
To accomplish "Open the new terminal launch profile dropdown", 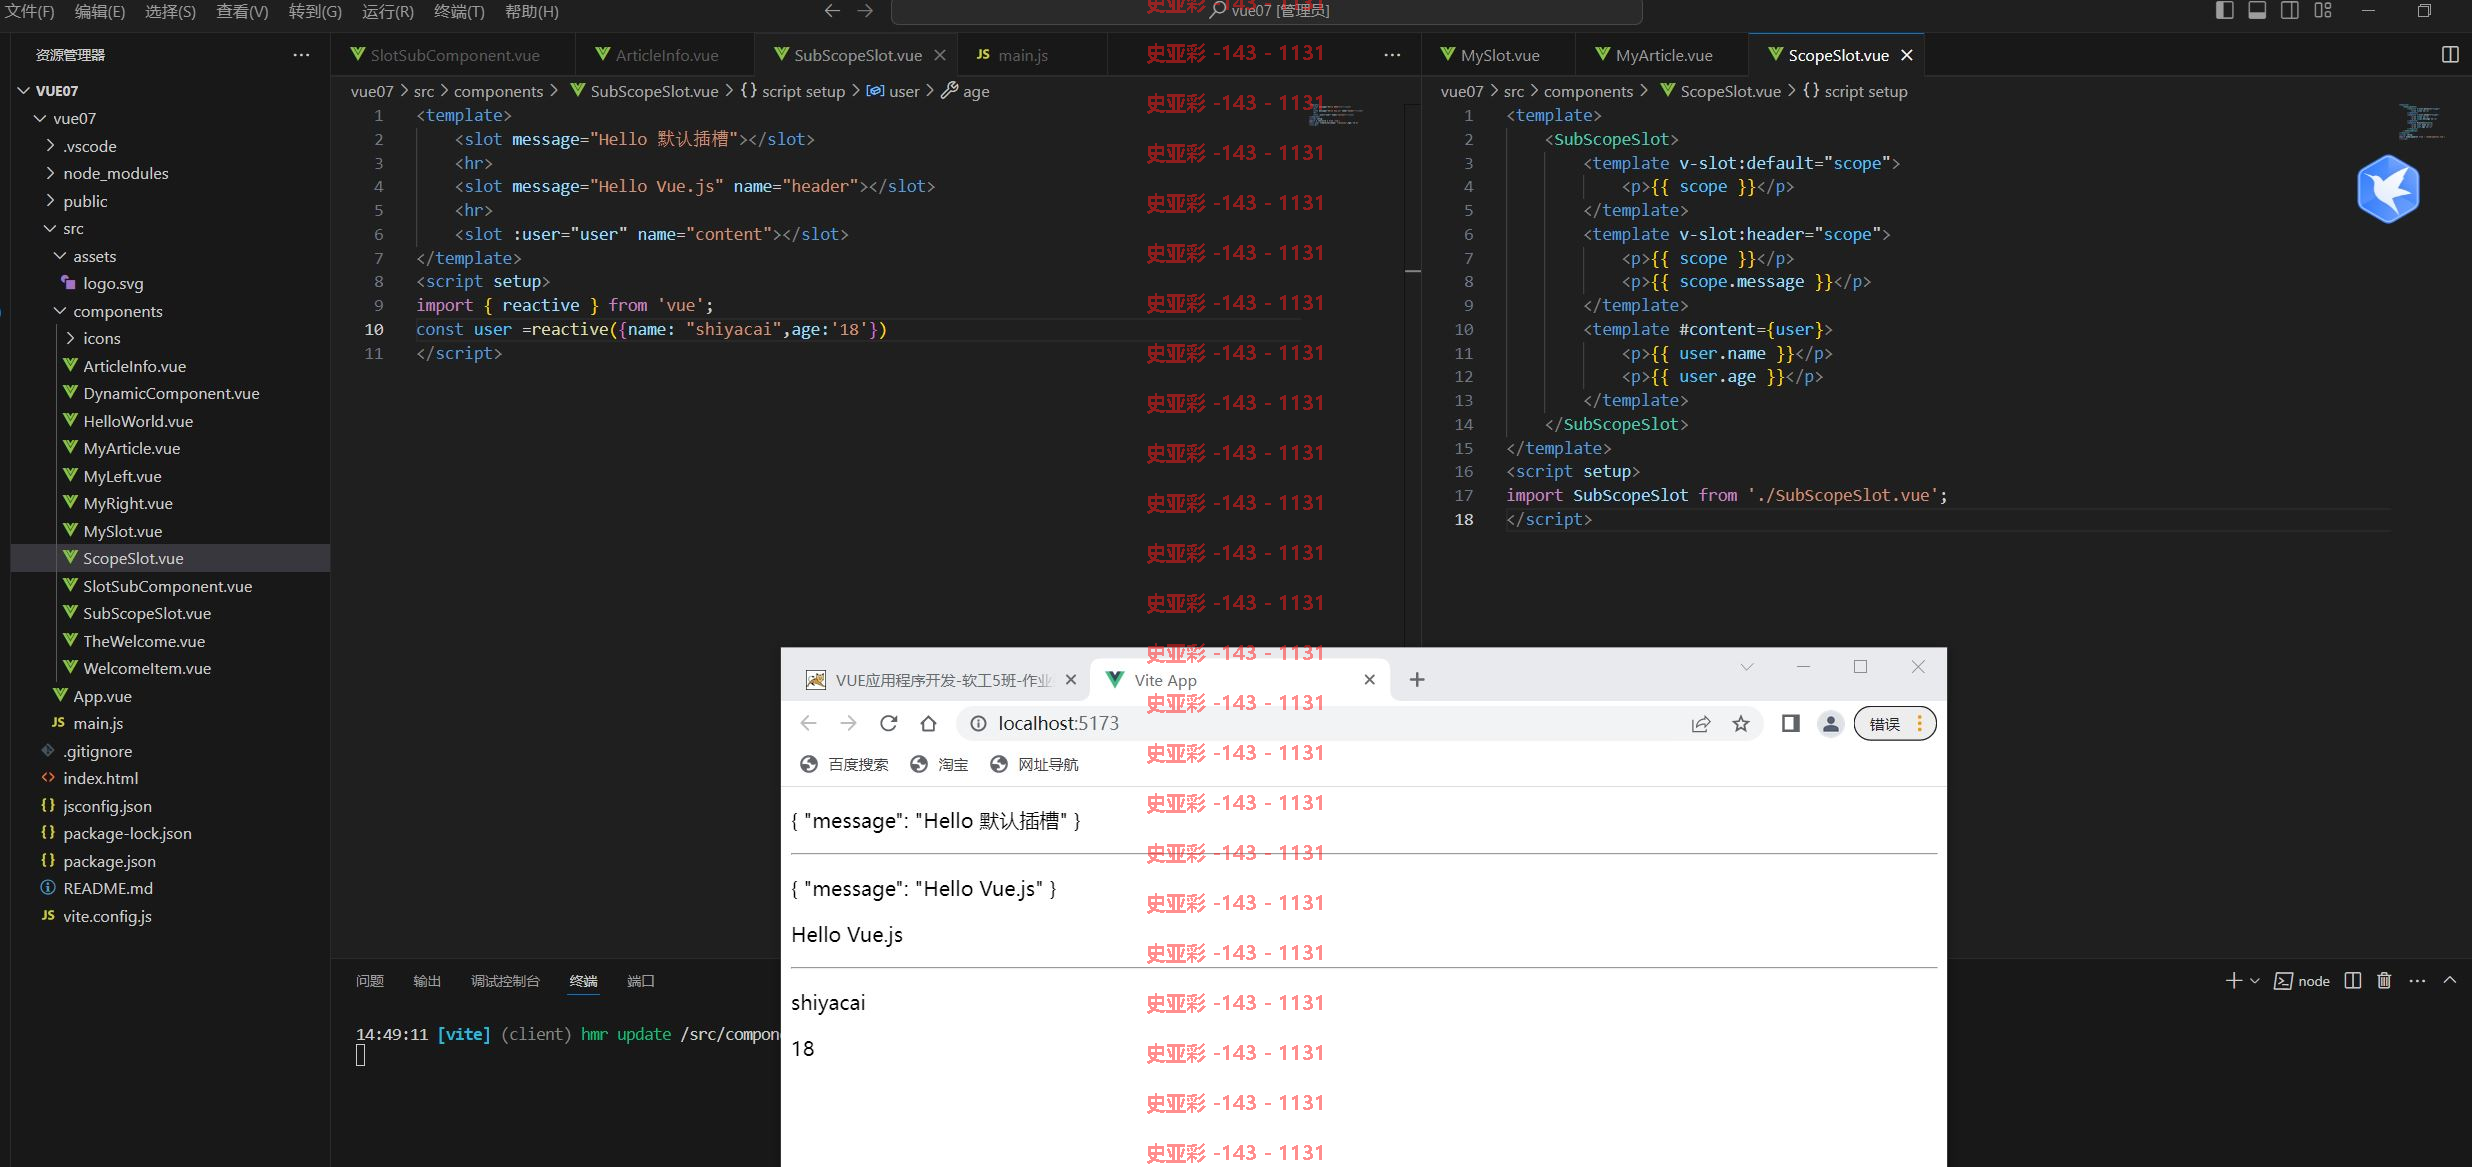I will (2255, 981).
